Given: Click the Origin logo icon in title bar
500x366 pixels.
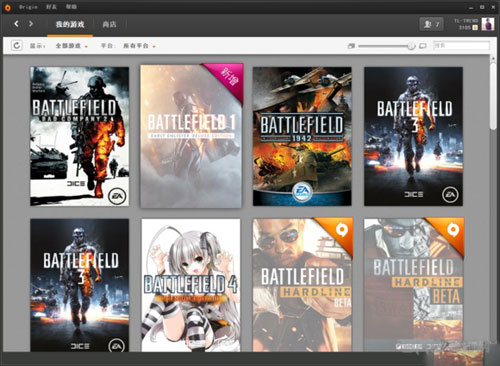Looking at the screenshot, I should [x=7, y=7].
